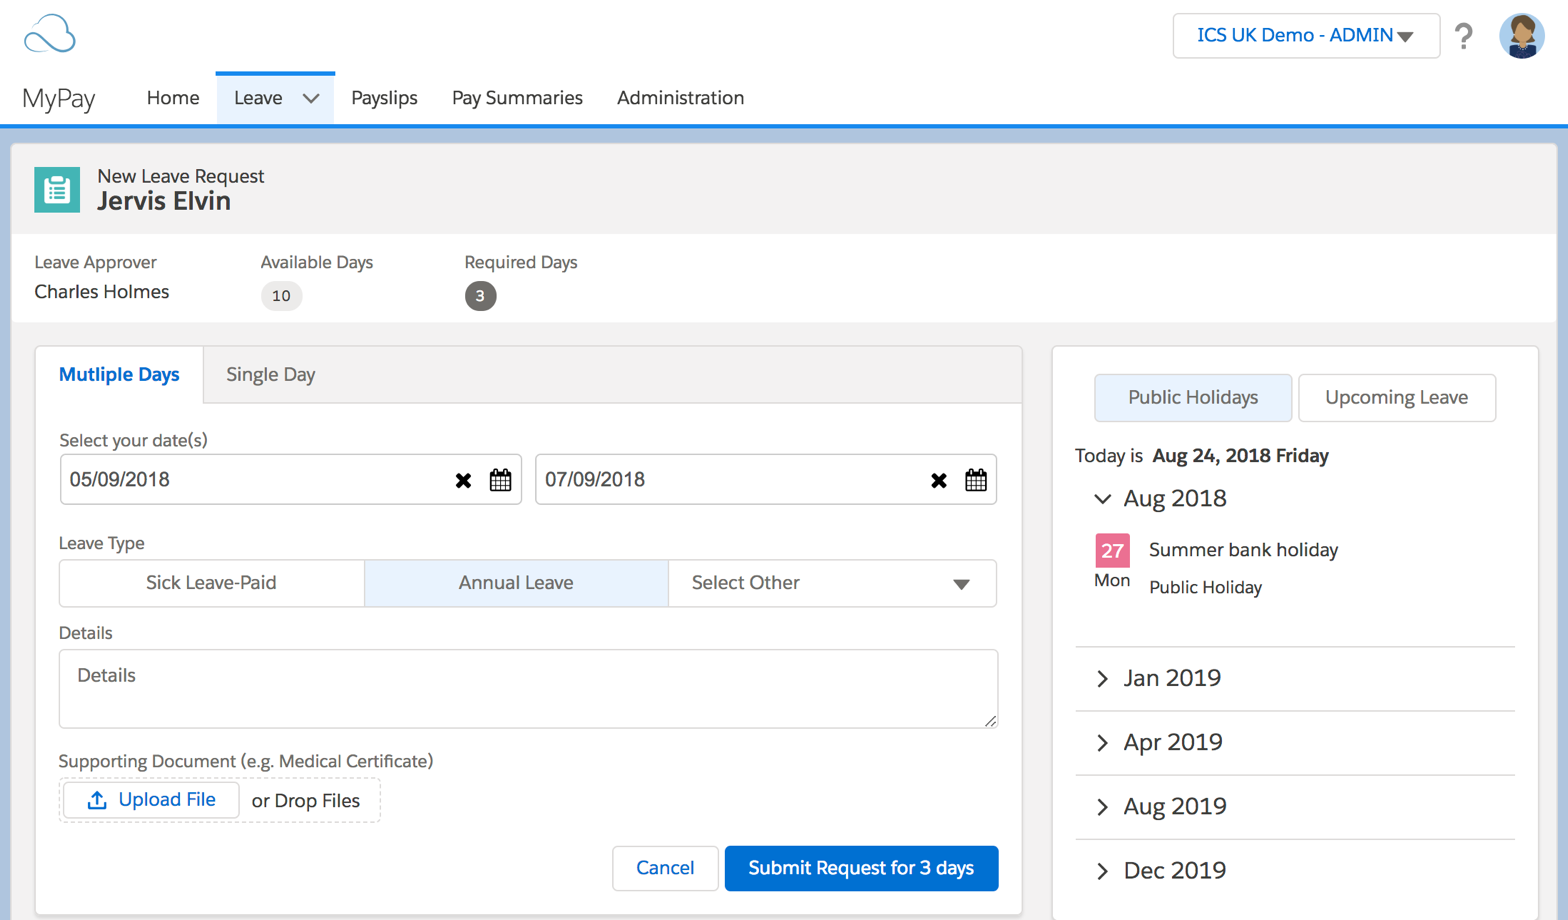Click the Available Days 10 badge
The width and height of the screenshot is (1568, 920).
coord(281,296)
